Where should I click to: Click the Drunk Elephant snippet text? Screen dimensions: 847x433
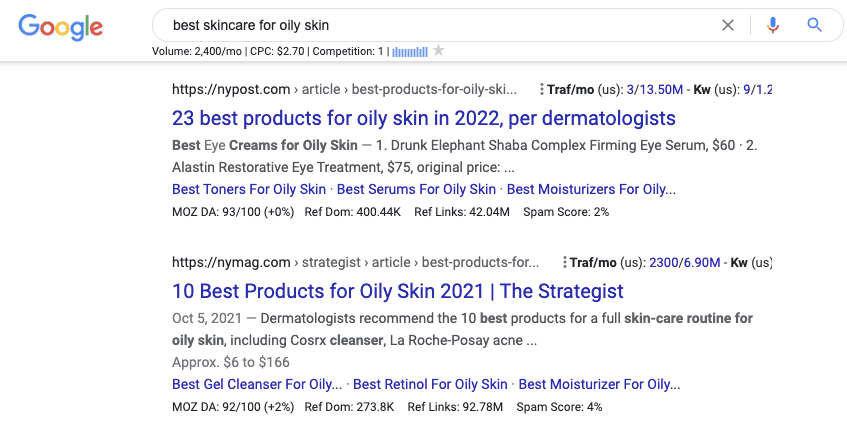pyautogui.click(x=465, y=157)
